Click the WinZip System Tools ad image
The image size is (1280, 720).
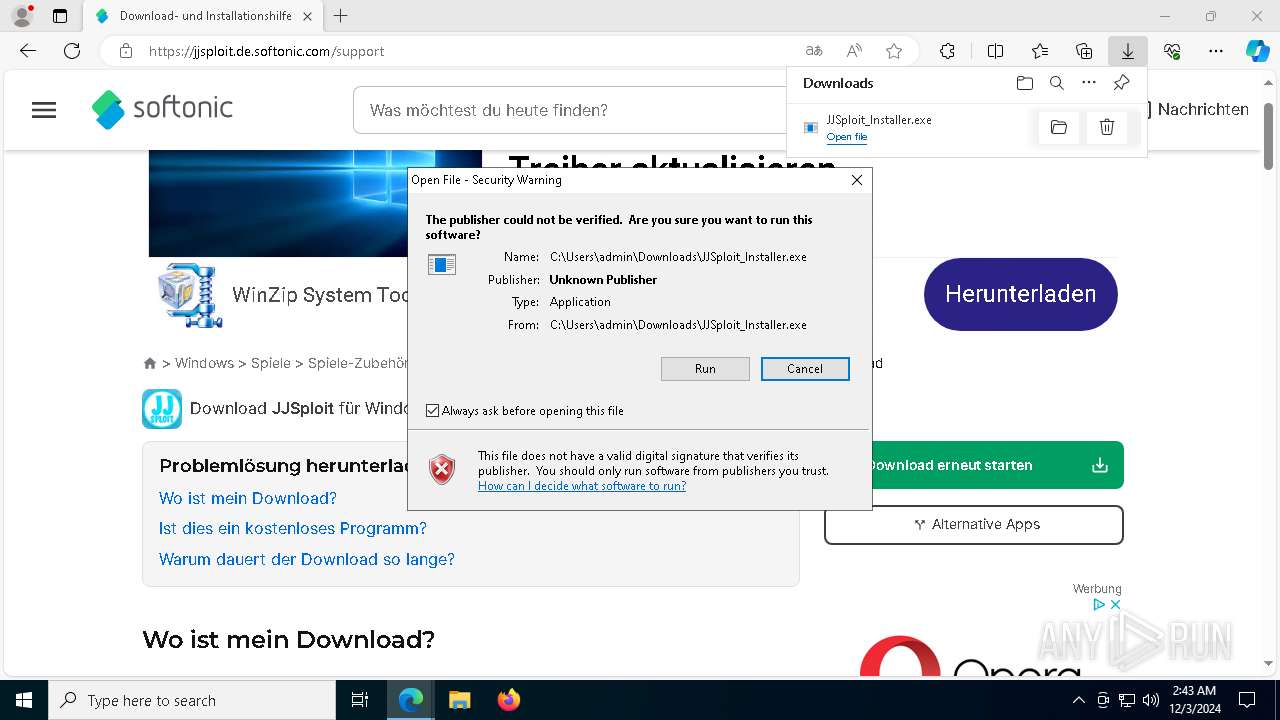[190, 295]
